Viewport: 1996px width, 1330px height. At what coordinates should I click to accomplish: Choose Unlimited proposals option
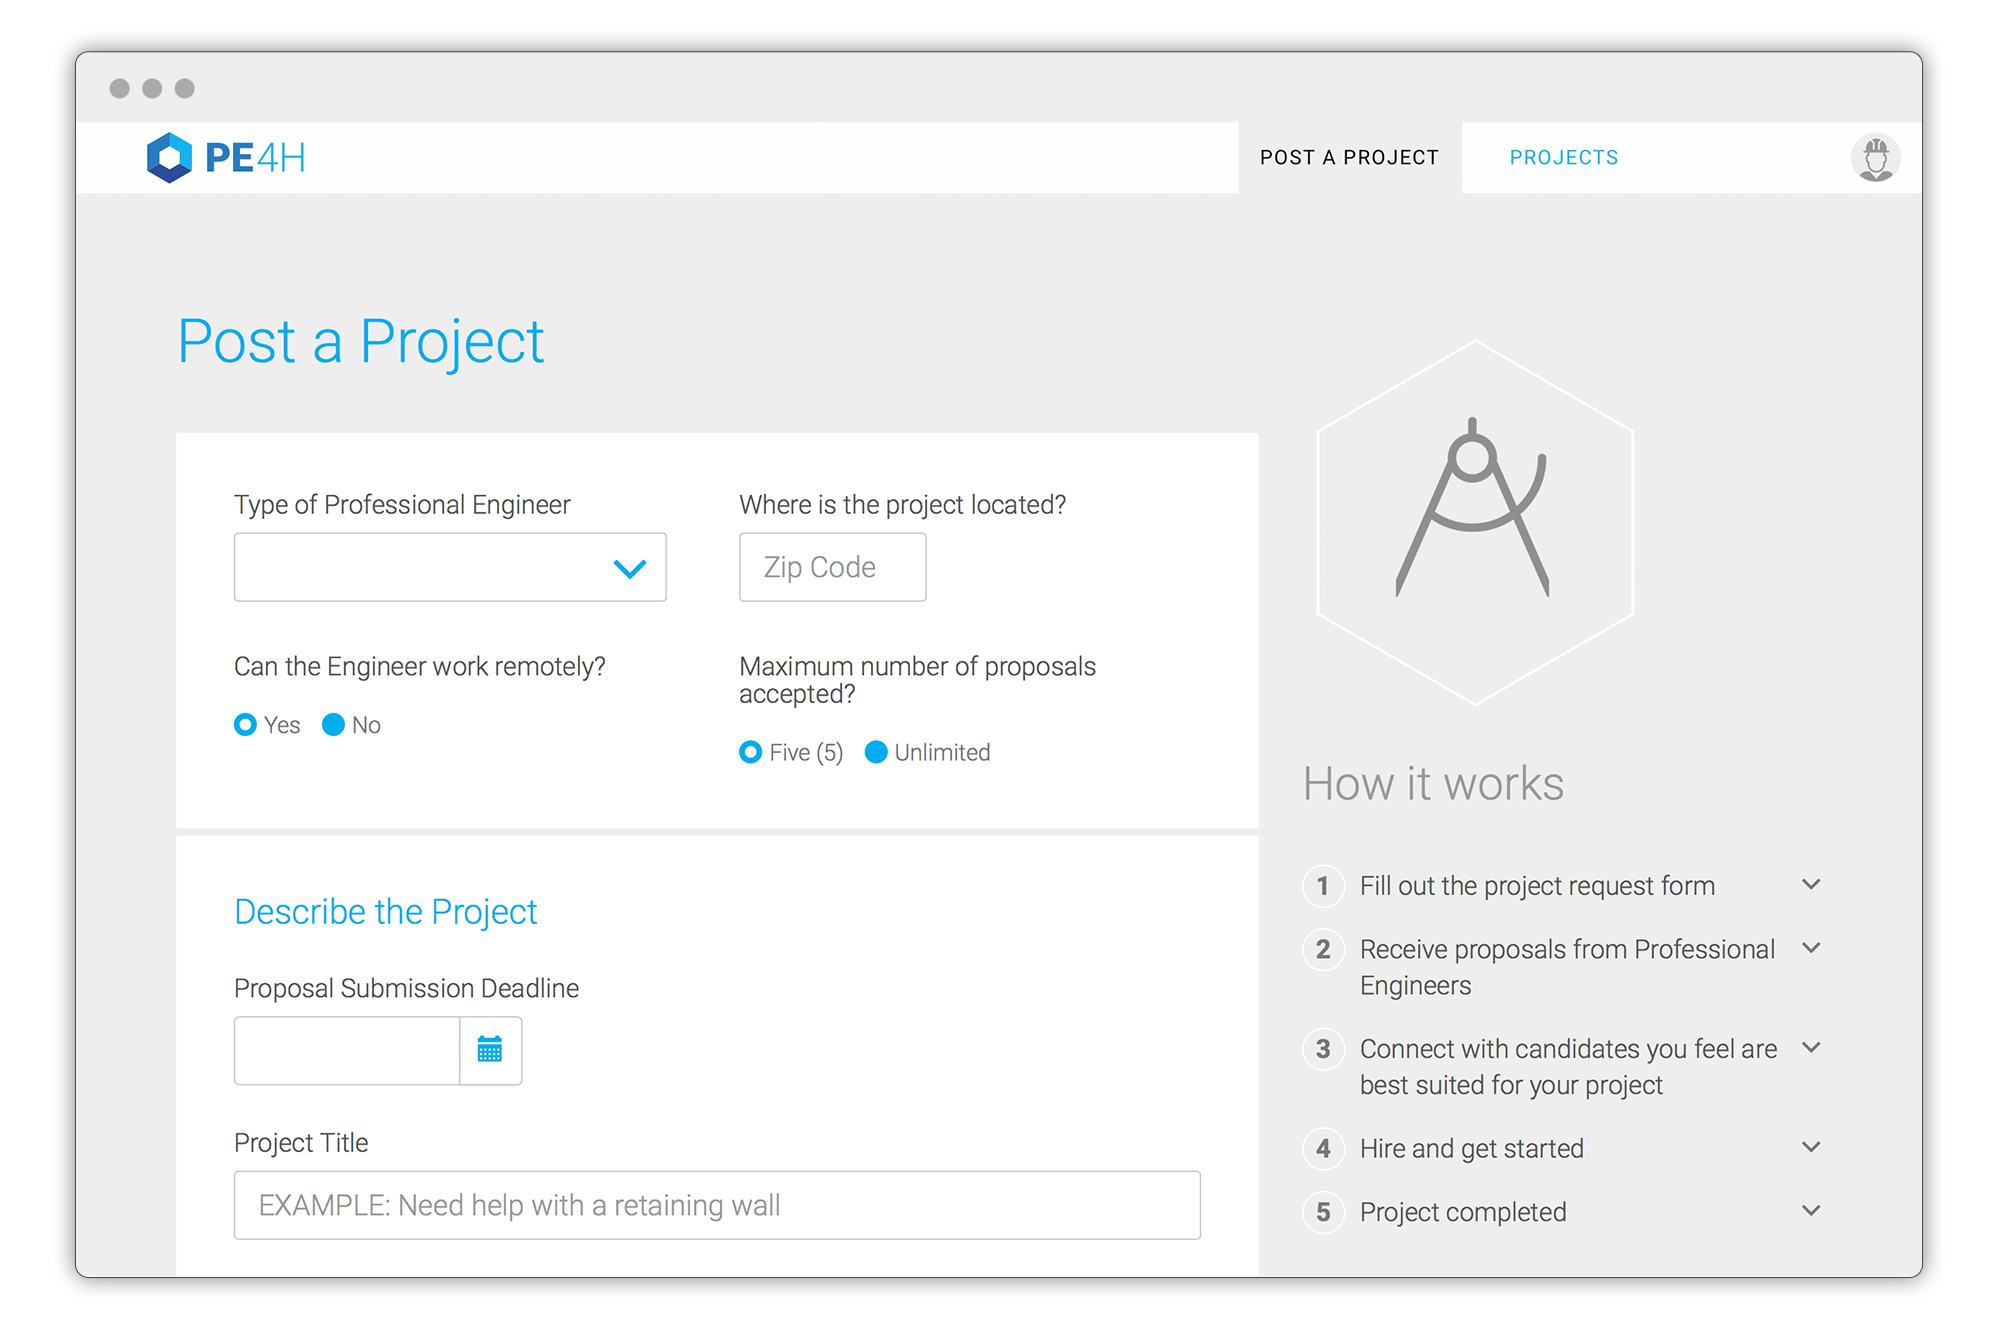click(876, 752)
